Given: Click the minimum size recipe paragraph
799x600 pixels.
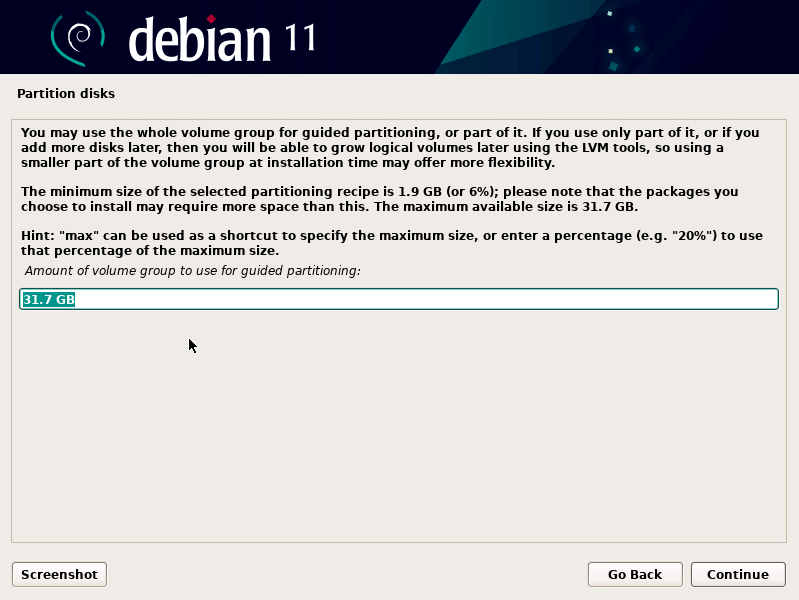Looking at the screenshot, I should pyautogui.click(x=380, y=199).
